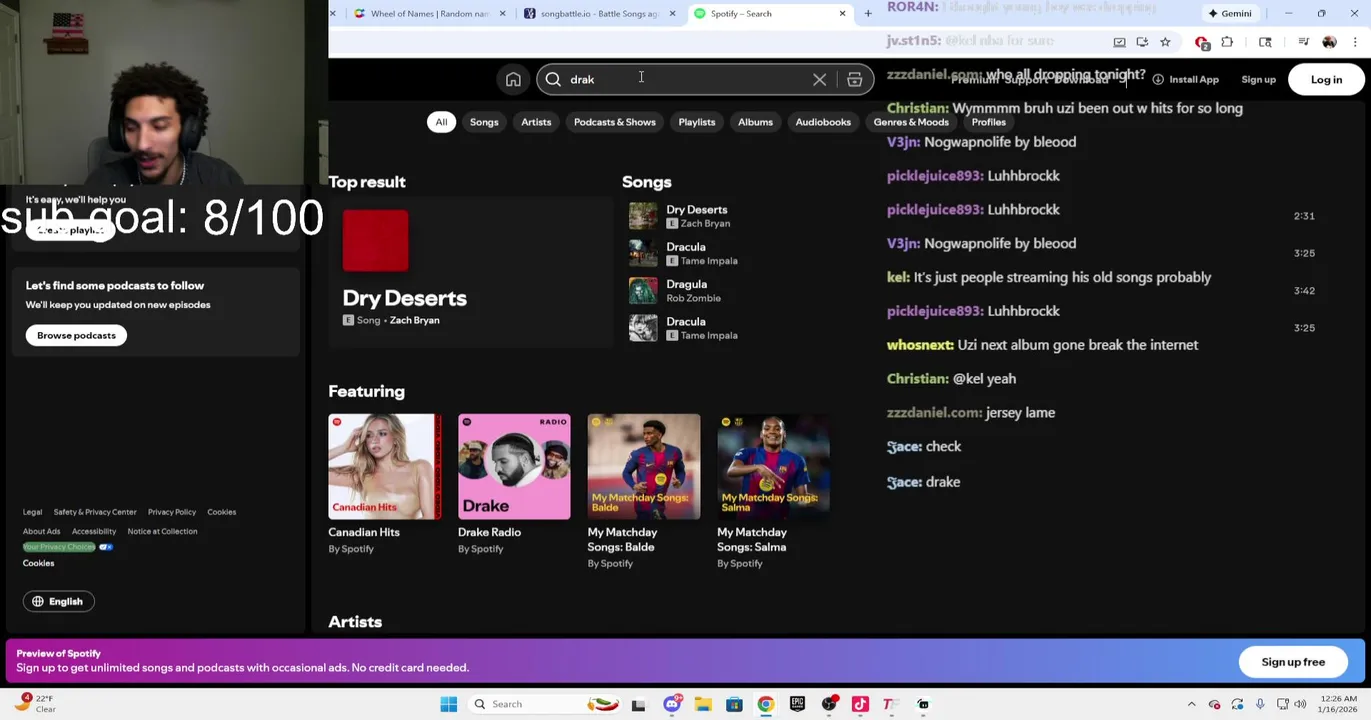Viewport: 1371px width, 720px height.
Task: Close the songbattle.io tab
Action: point(672,14)
